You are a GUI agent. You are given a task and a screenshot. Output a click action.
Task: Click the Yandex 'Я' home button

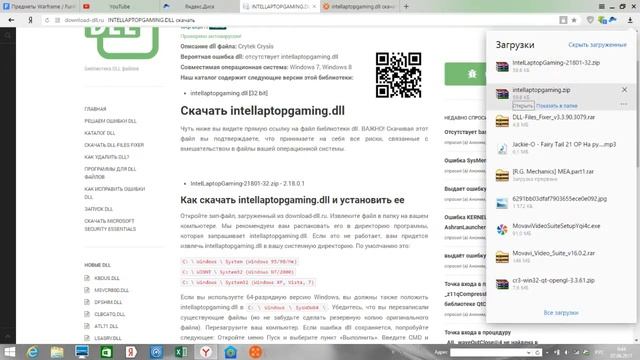click(x=30, y=20)
